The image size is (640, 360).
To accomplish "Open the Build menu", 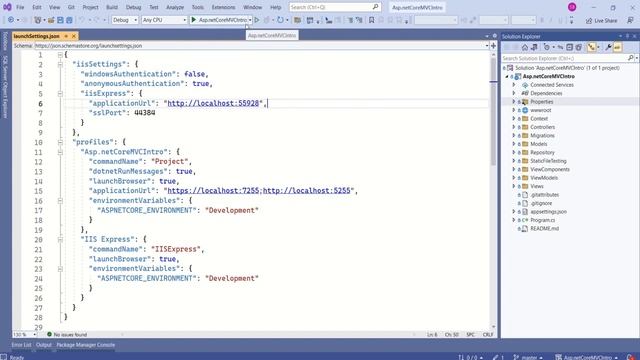I will 112,7.
